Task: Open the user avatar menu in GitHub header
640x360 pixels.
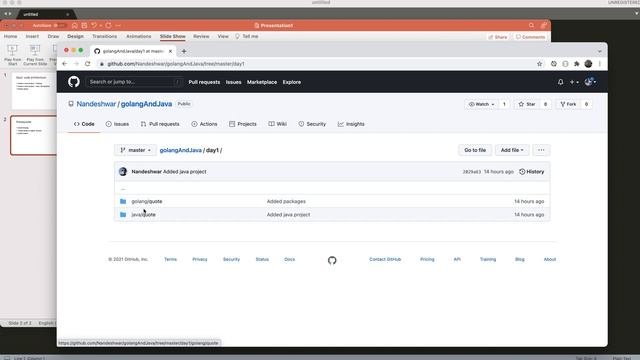Action: [x=590, y=82]
